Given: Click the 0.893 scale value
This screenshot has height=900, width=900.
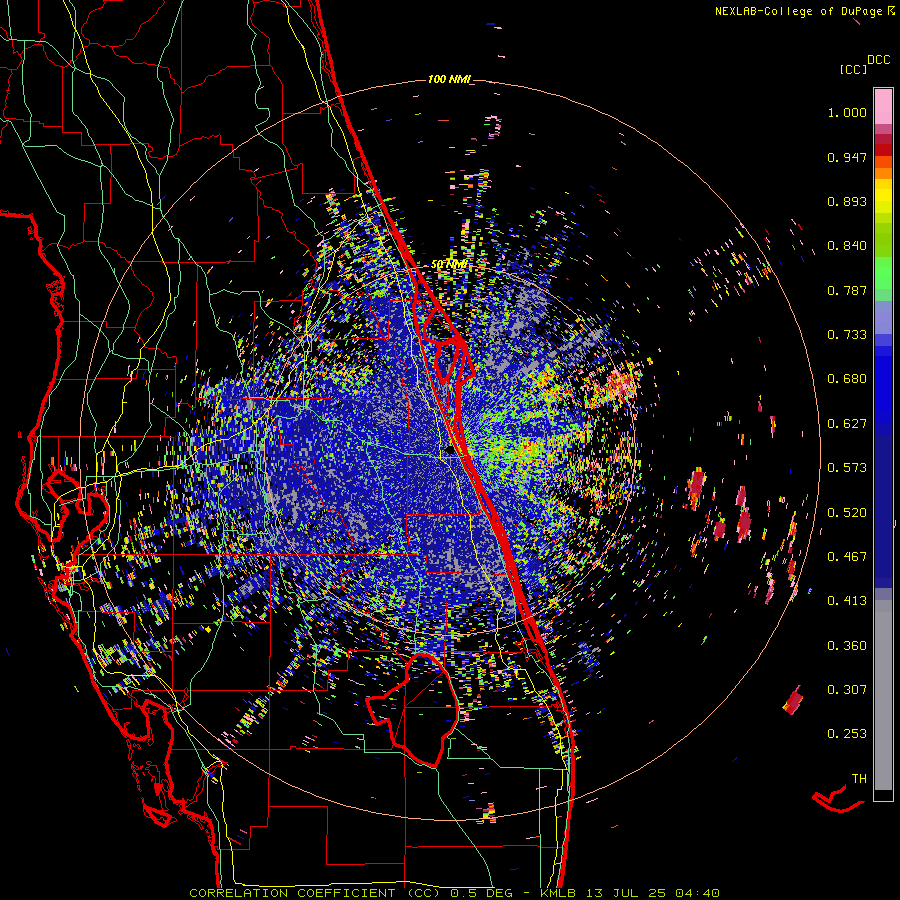Looking at the screenshot, I should 847,201.
